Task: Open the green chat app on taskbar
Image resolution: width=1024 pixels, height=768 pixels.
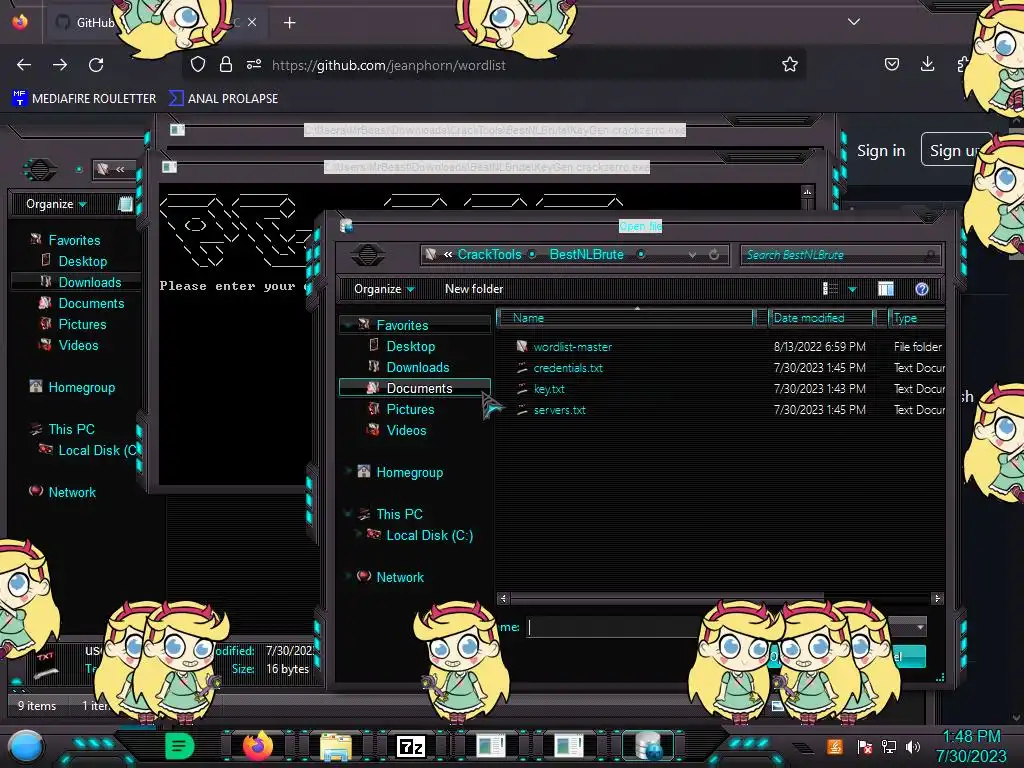Action: (x=179, y=746)
